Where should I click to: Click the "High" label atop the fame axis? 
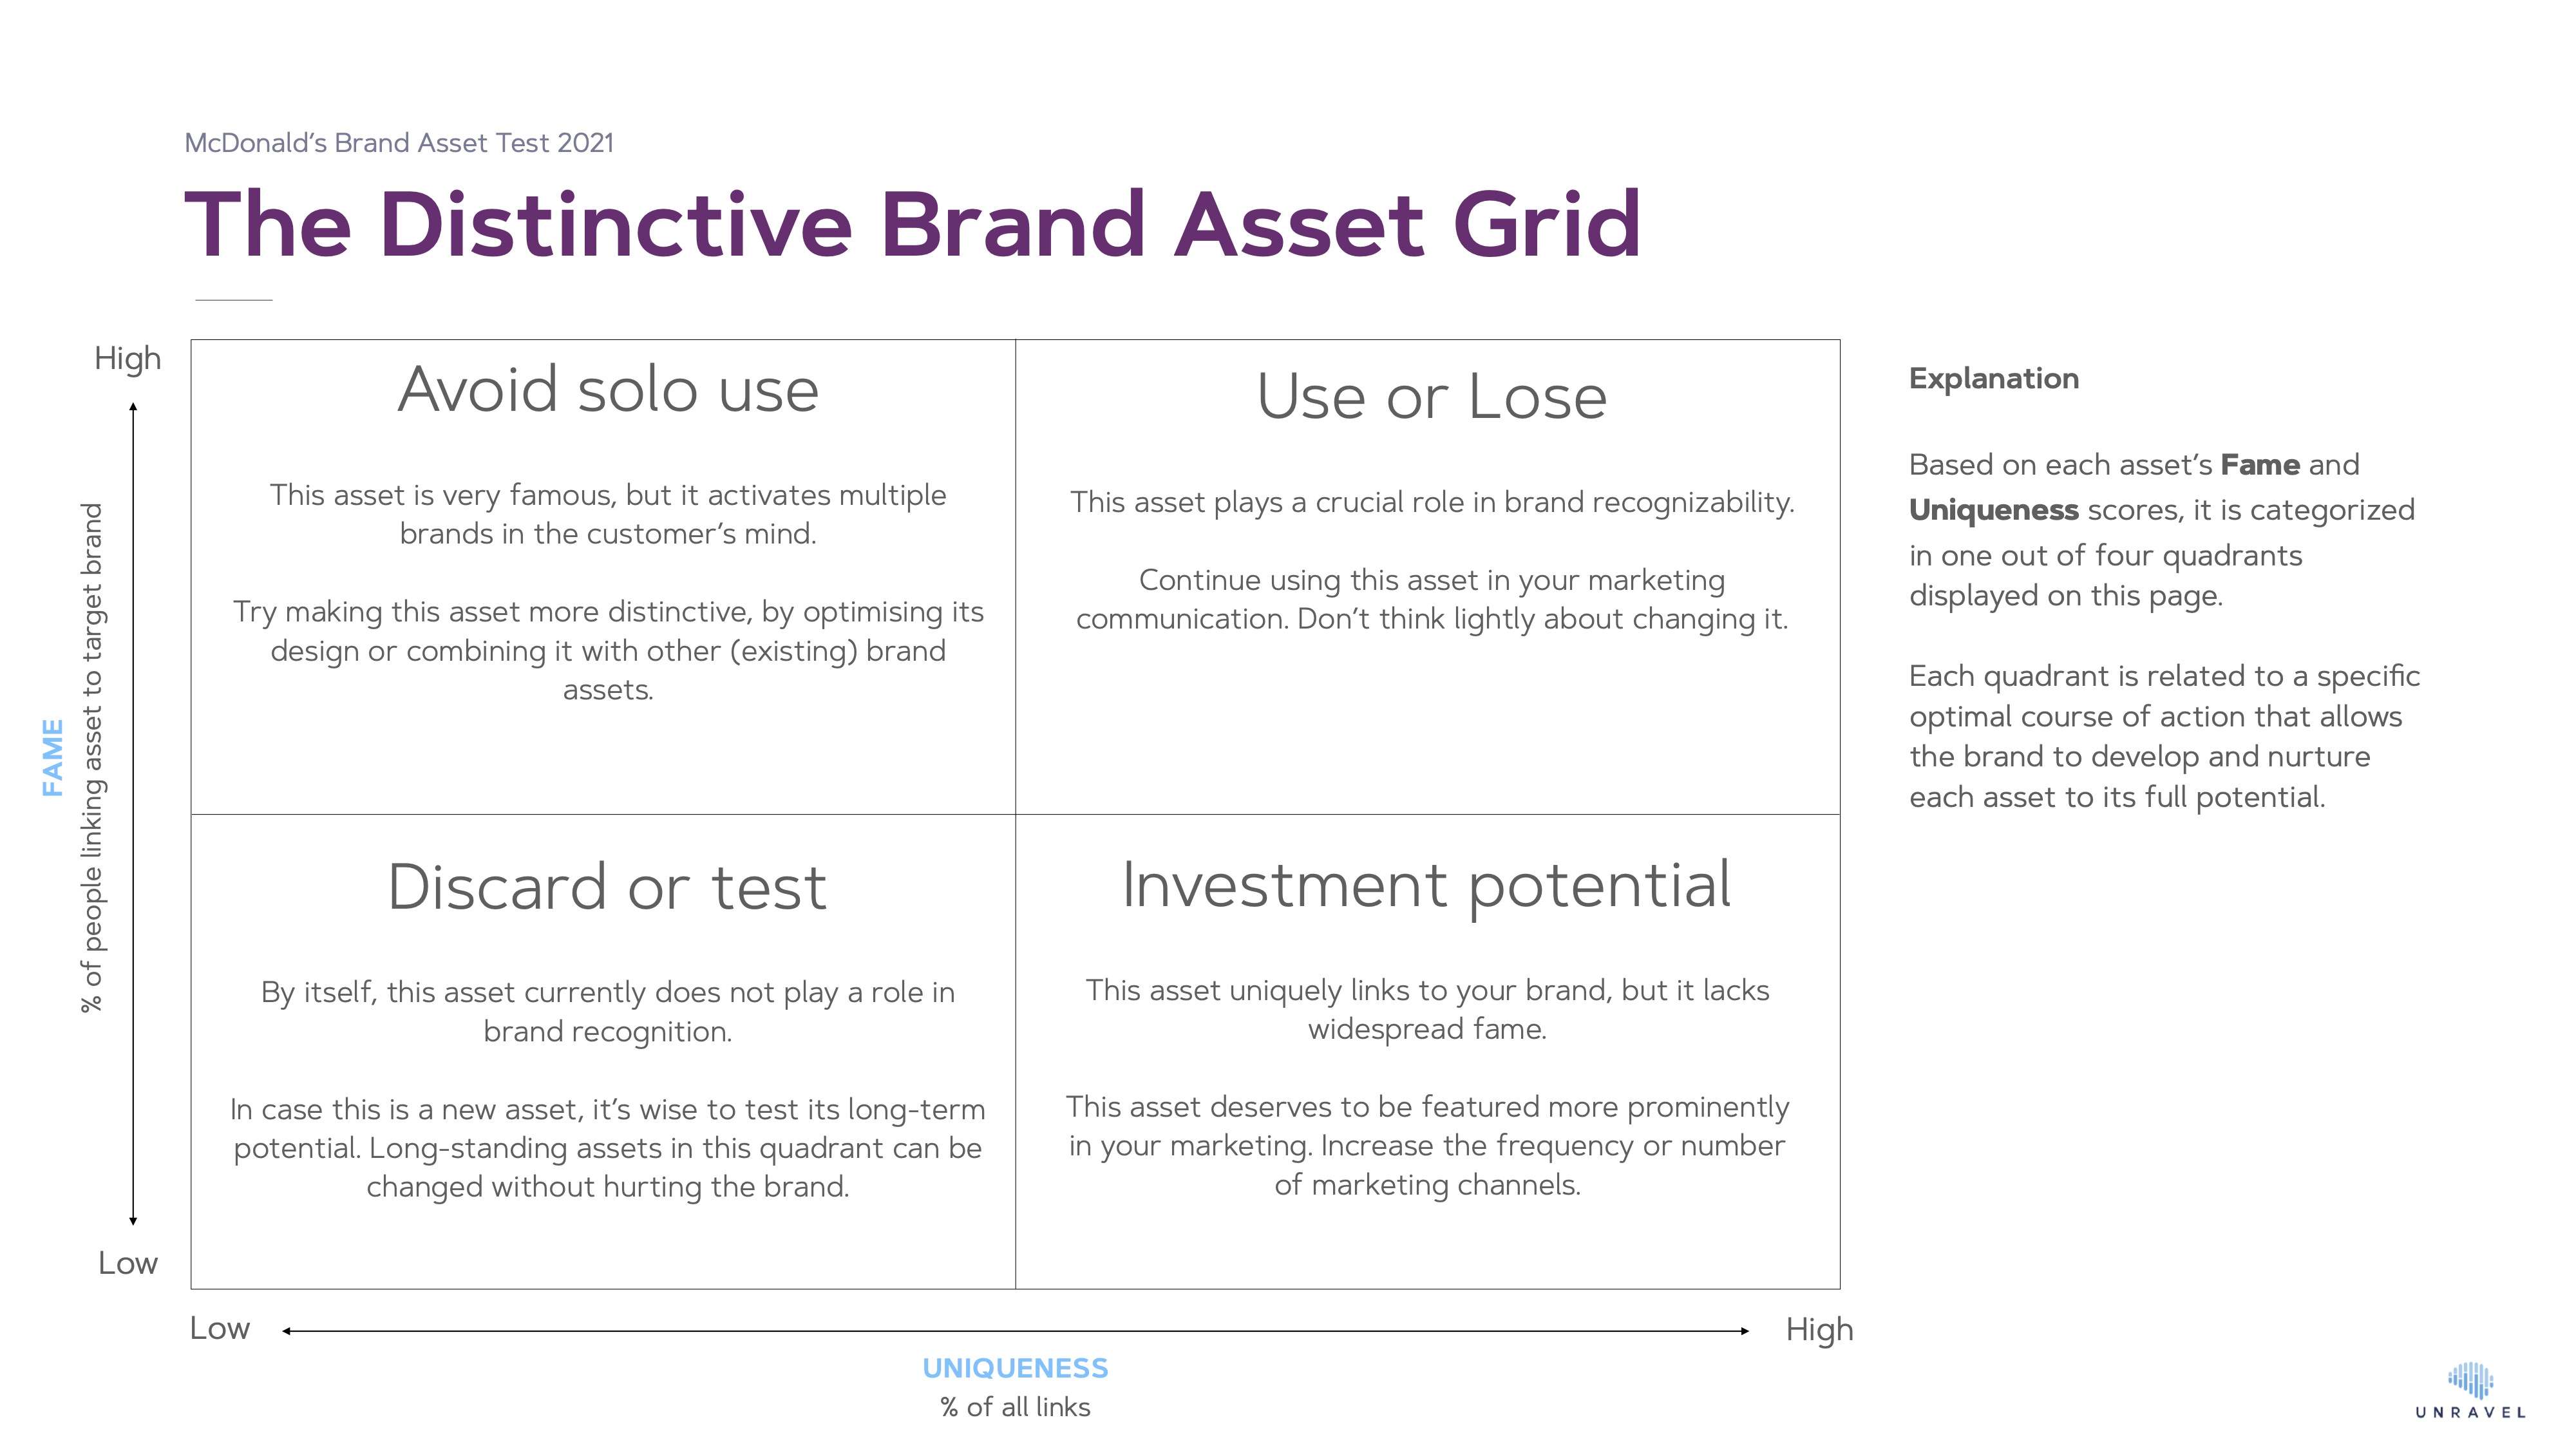point(127,358)
